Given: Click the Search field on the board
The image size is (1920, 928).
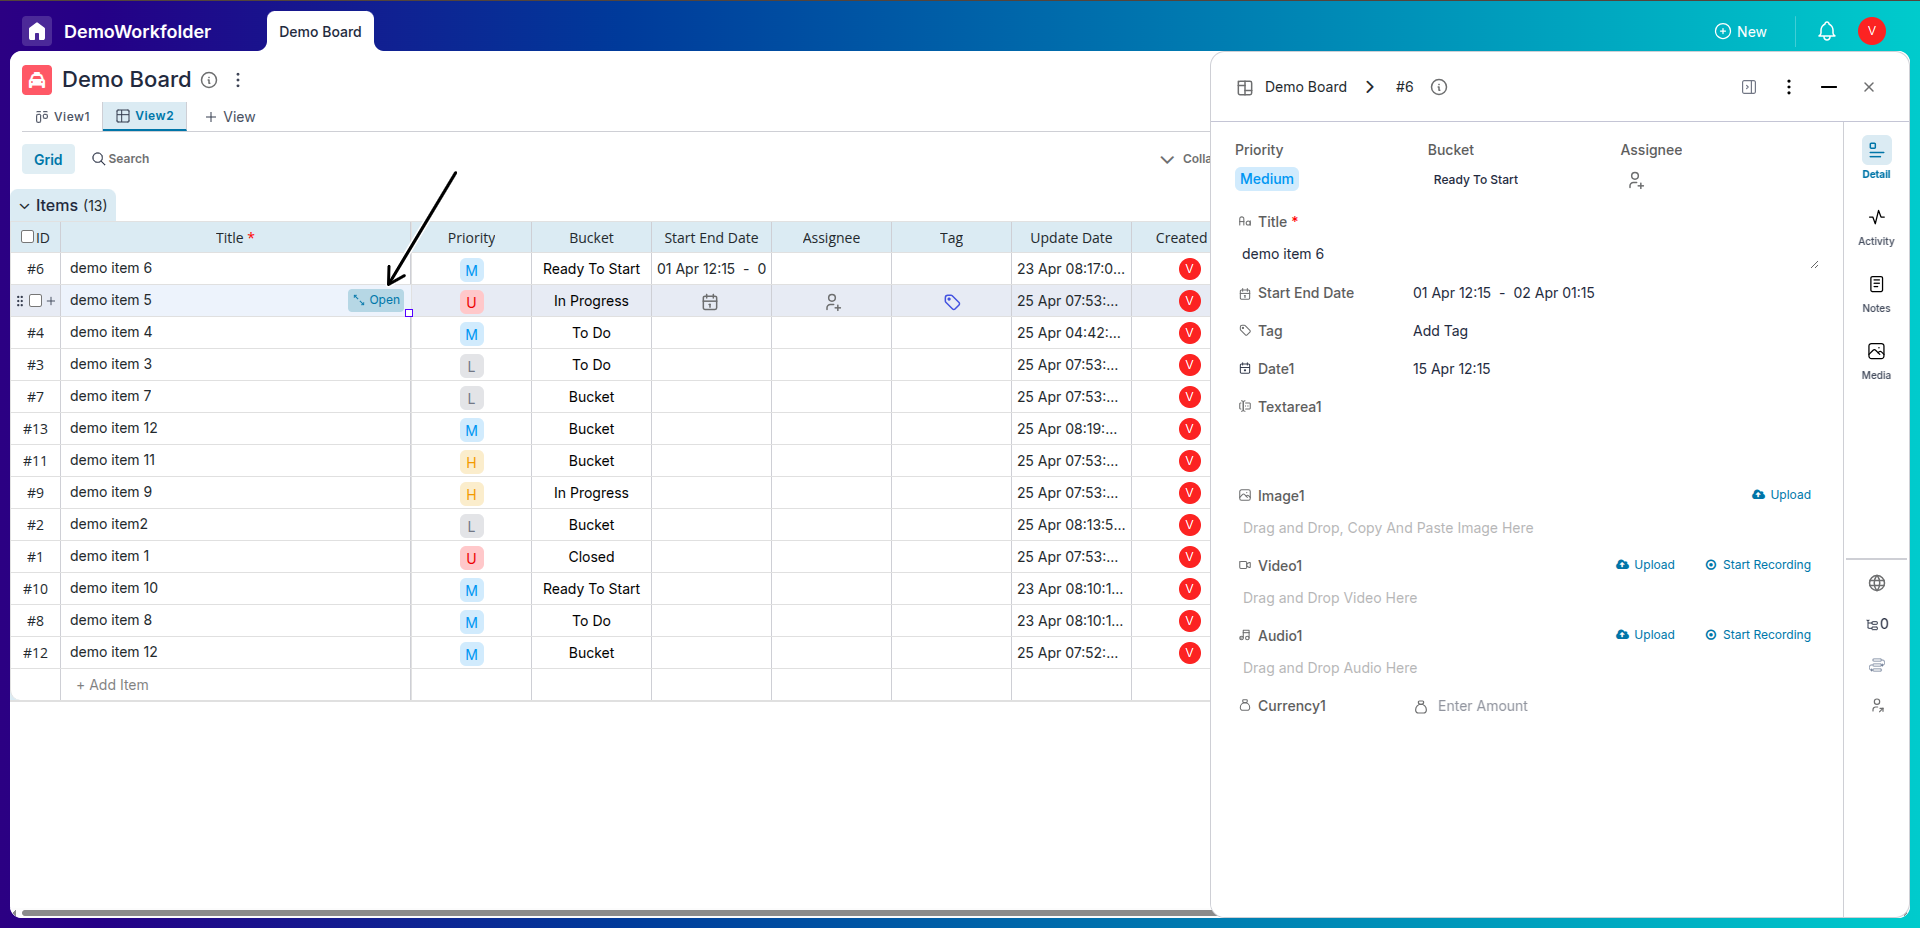Looking at the screenshot, I should click(x=121, y=159).
